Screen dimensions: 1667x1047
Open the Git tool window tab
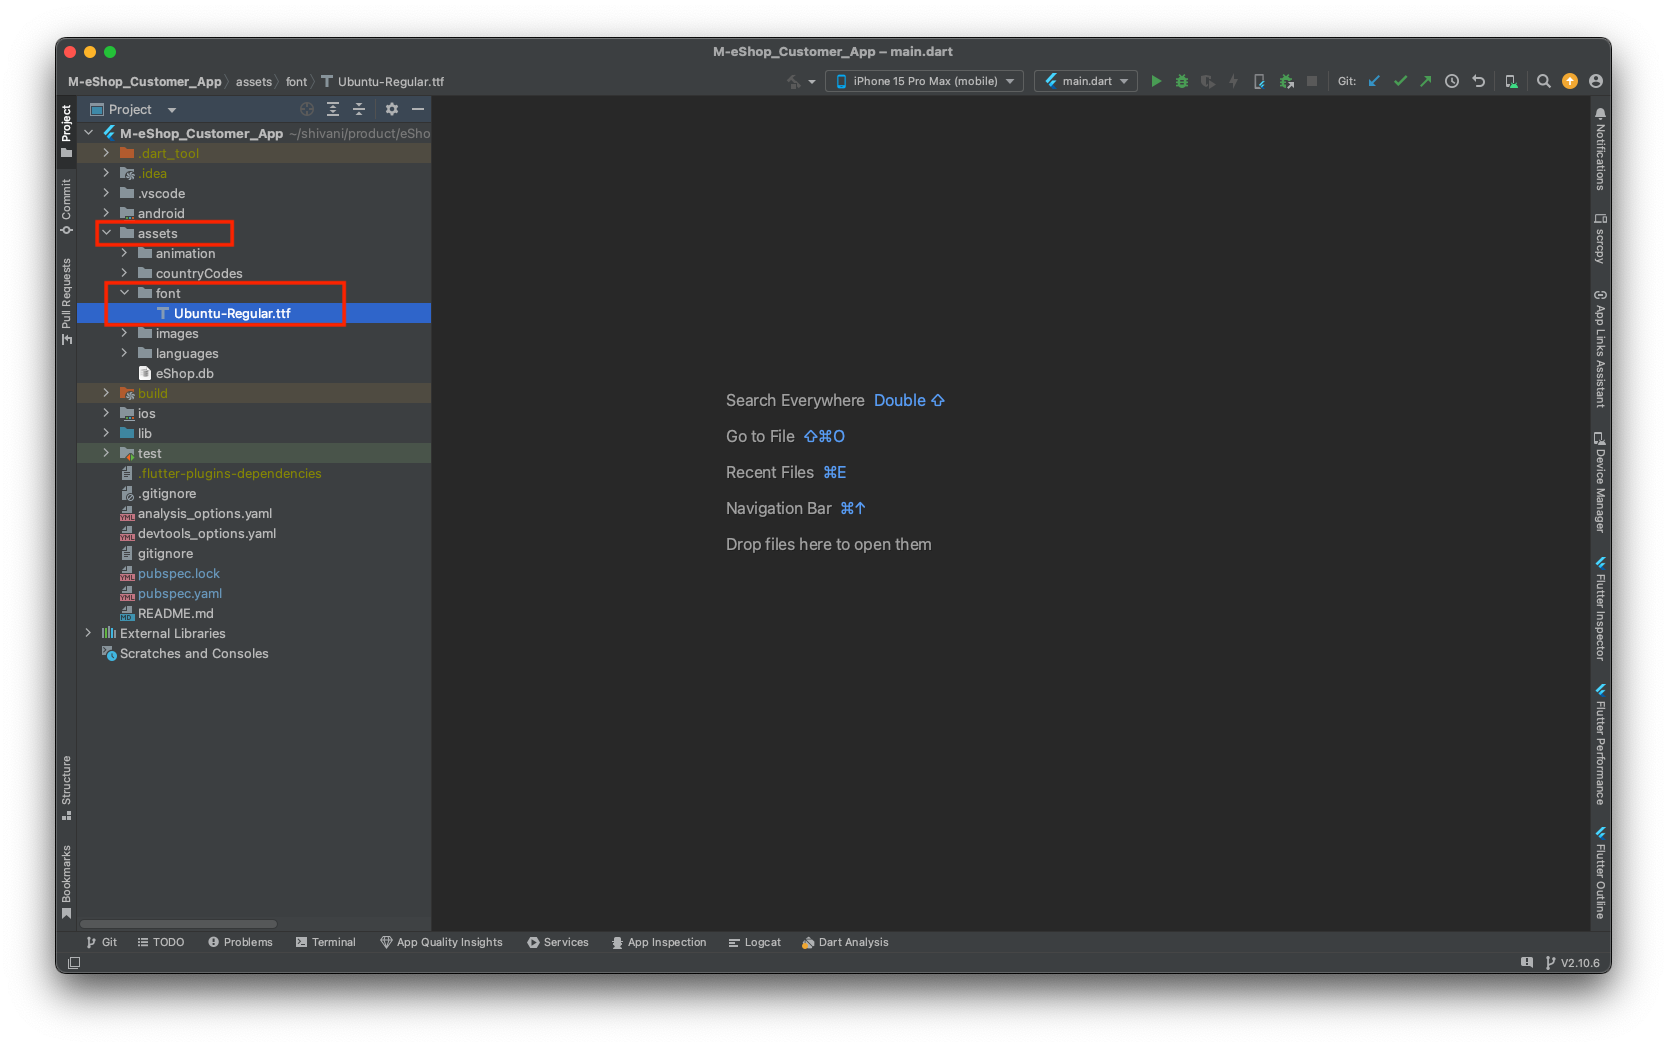point(102,942)
